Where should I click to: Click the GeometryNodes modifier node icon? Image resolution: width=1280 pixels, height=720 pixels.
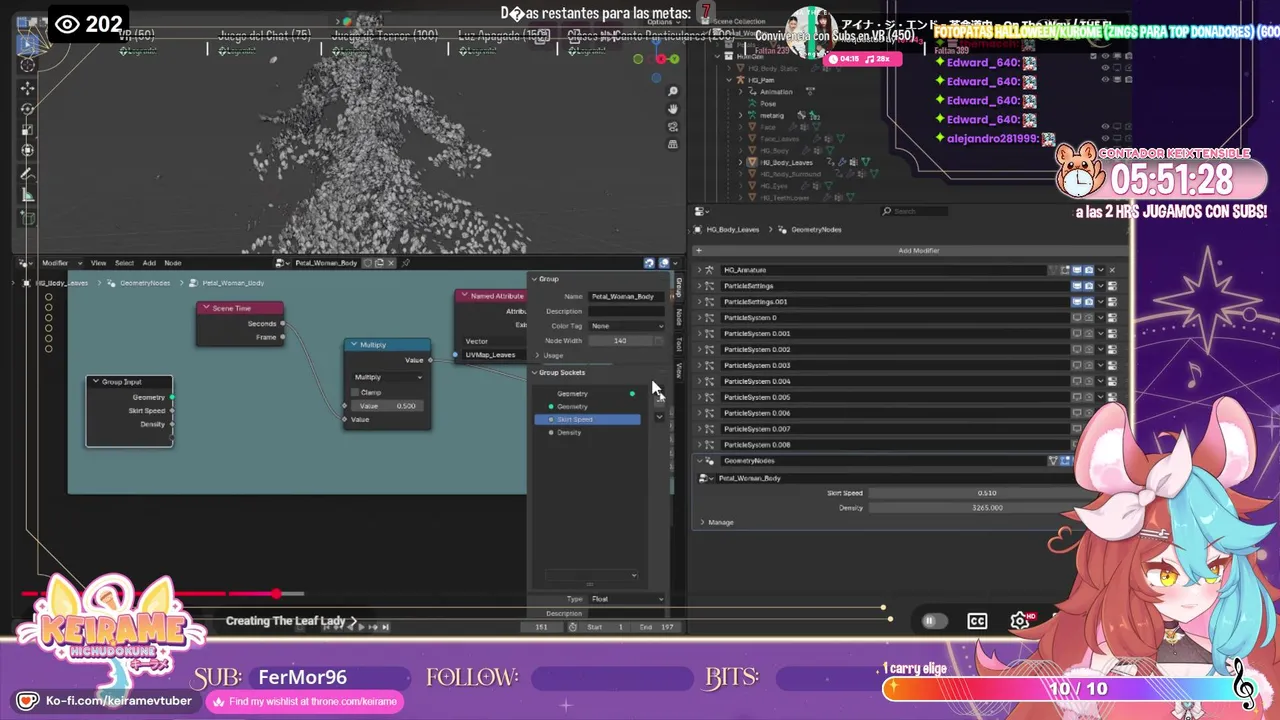tap(710, 461)
